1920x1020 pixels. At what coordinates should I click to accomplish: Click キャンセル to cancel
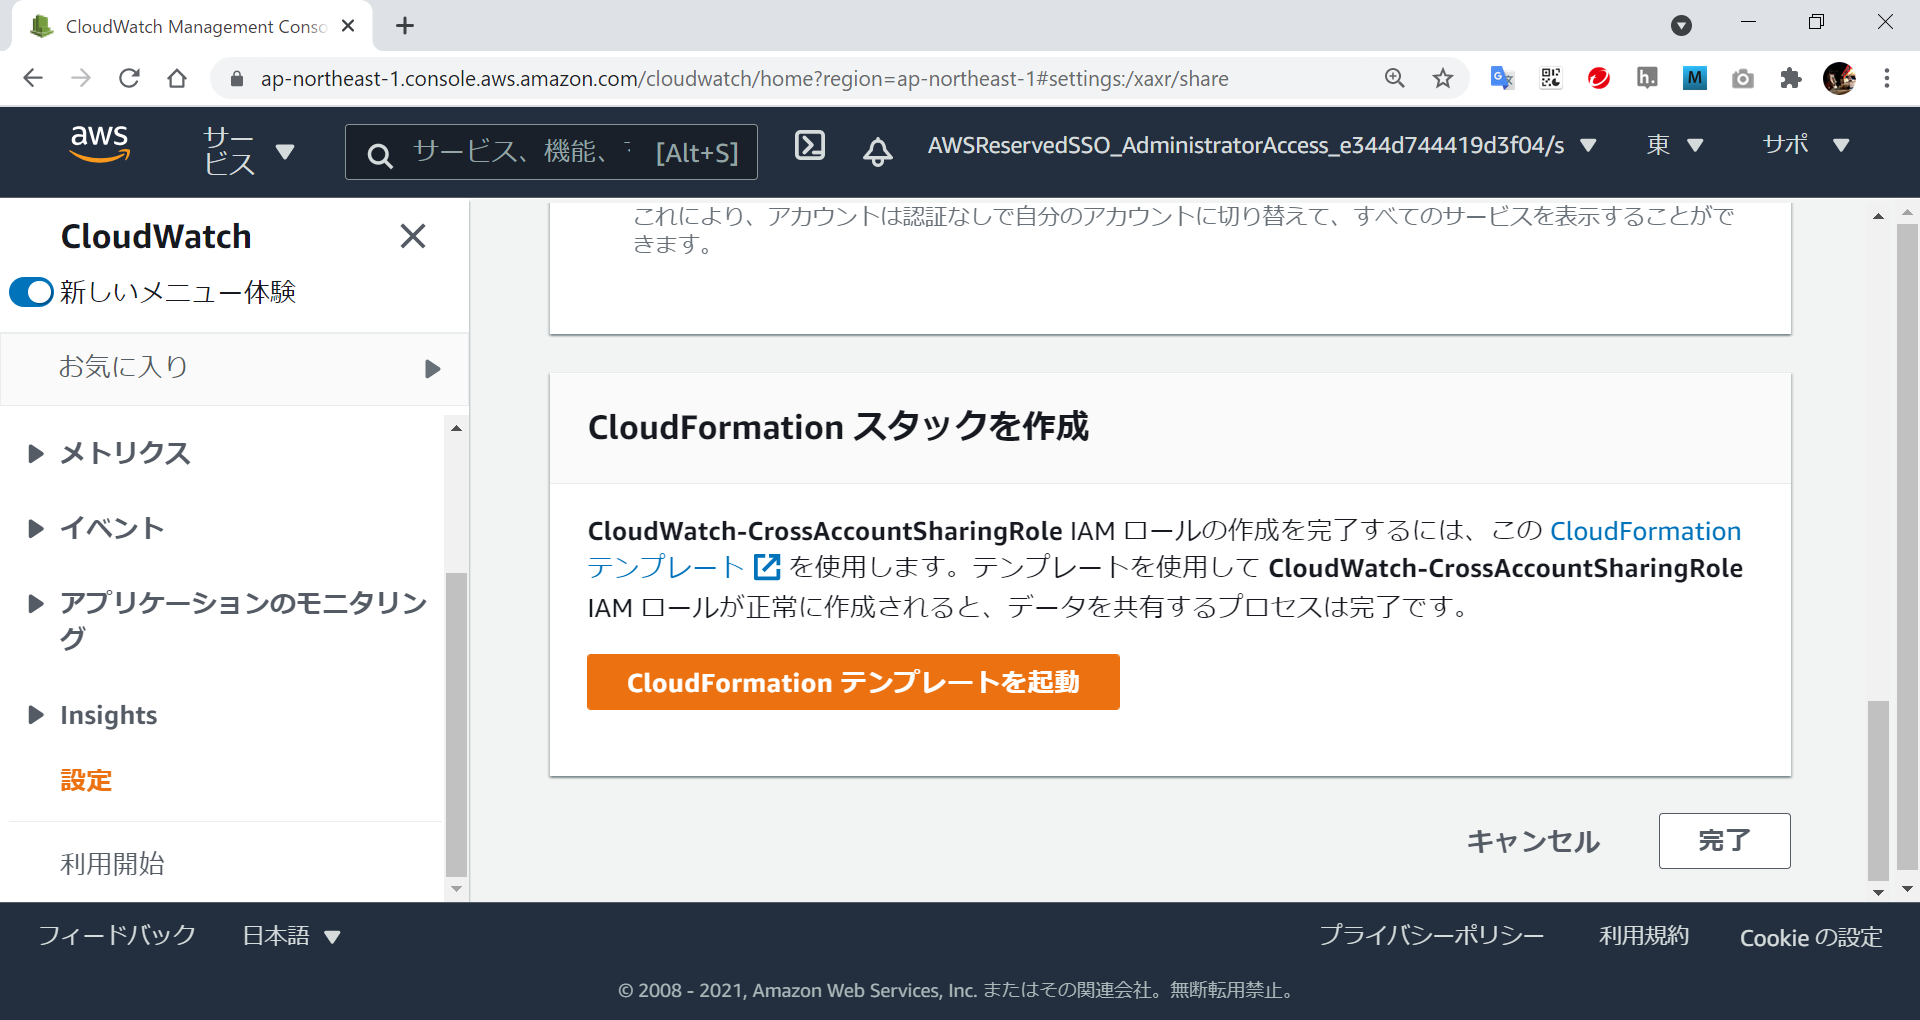pyautogui.click(x=1532, y=841)
